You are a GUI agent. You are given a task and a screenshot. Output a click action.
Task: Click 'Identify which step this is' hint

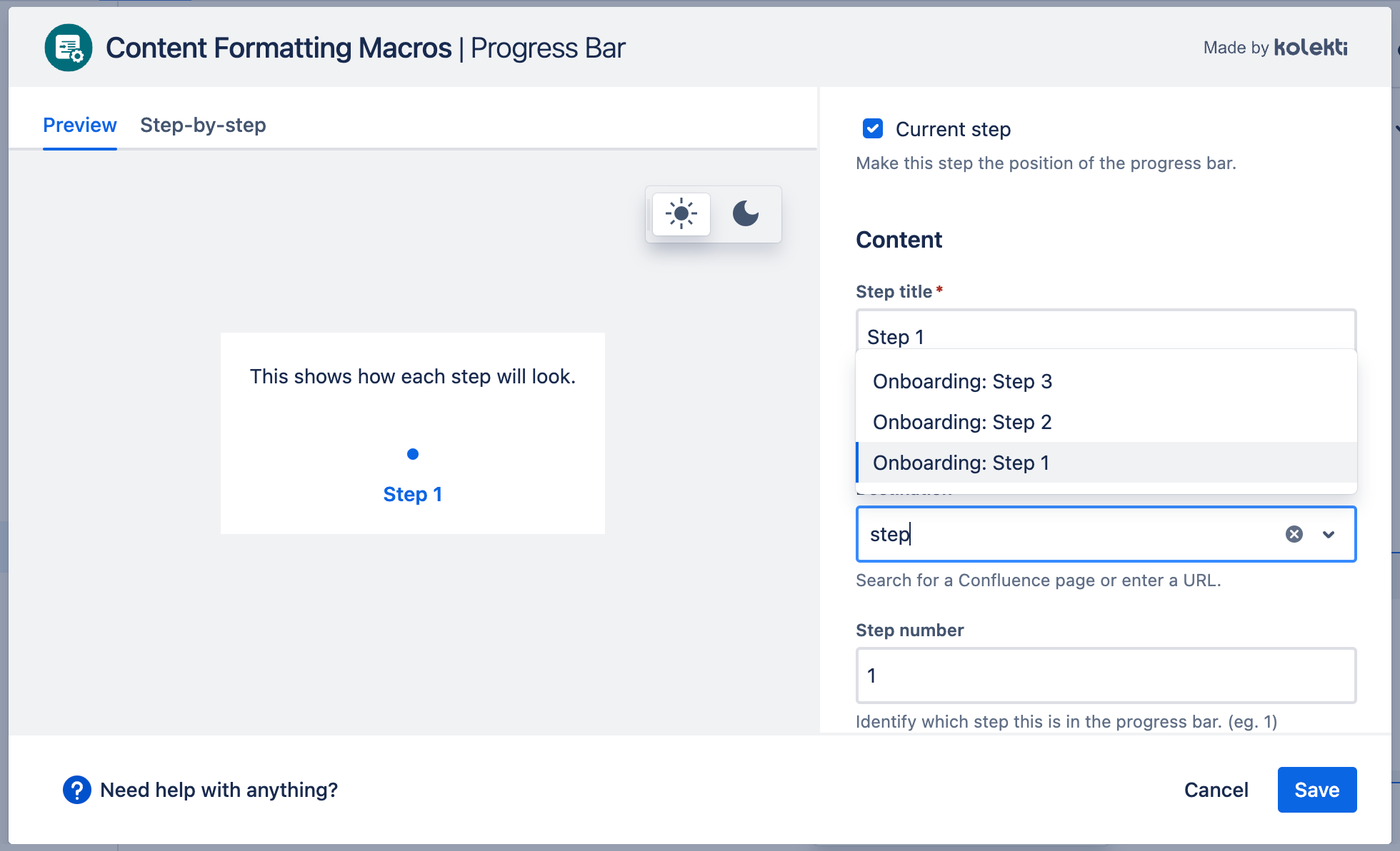(x=1067, y=721)
